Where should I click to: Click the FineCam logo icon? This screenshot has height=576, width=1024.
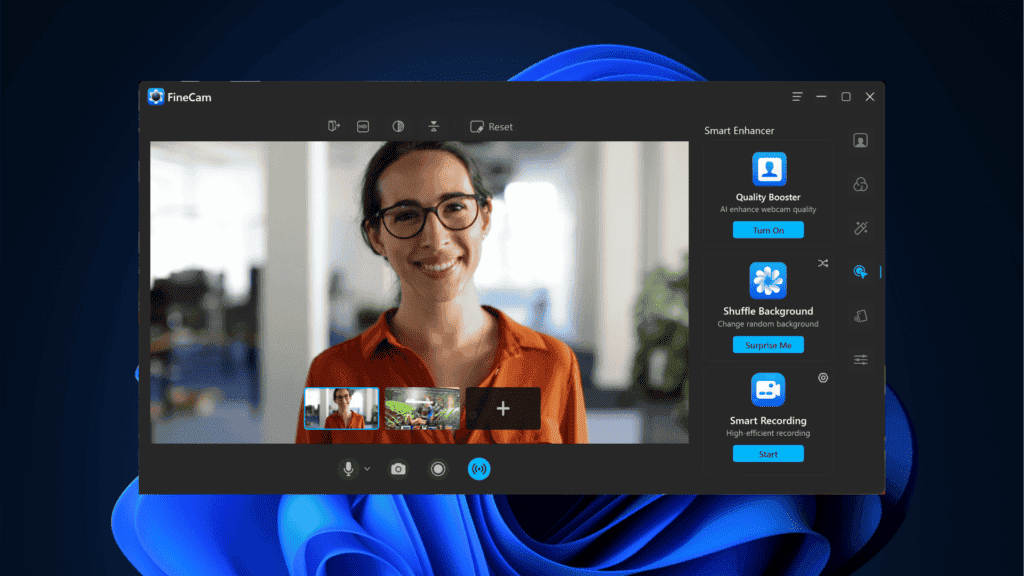[155, 97]
